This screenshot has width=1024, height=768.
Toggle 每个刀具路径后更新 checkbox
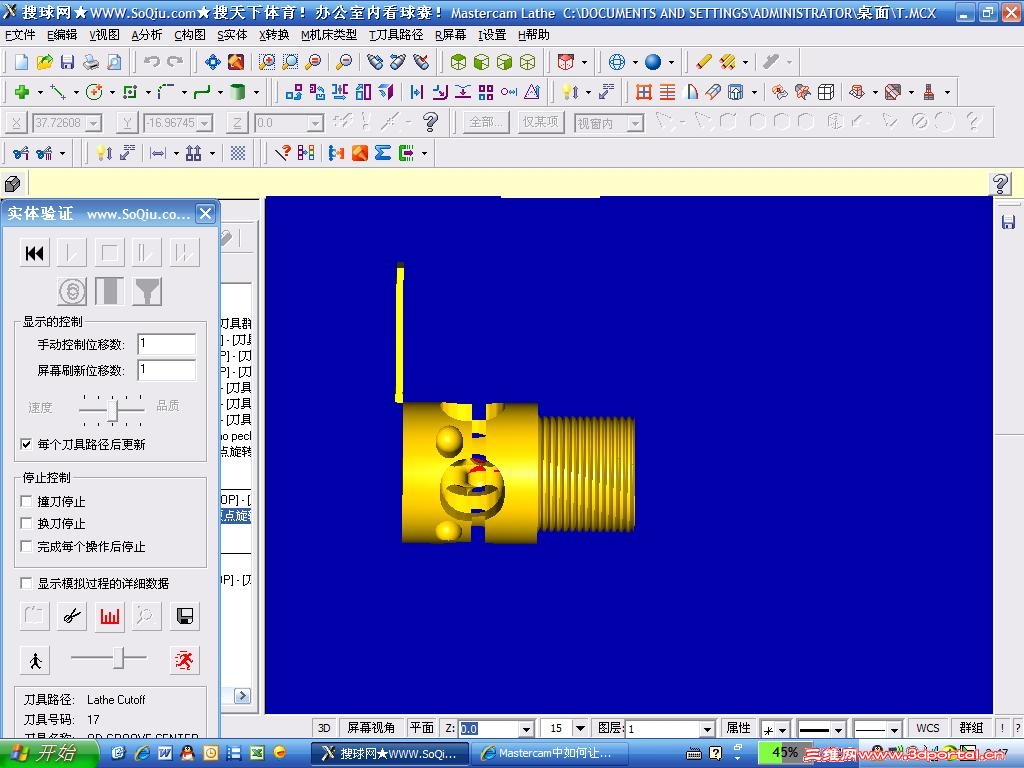(x=26, y=444)
